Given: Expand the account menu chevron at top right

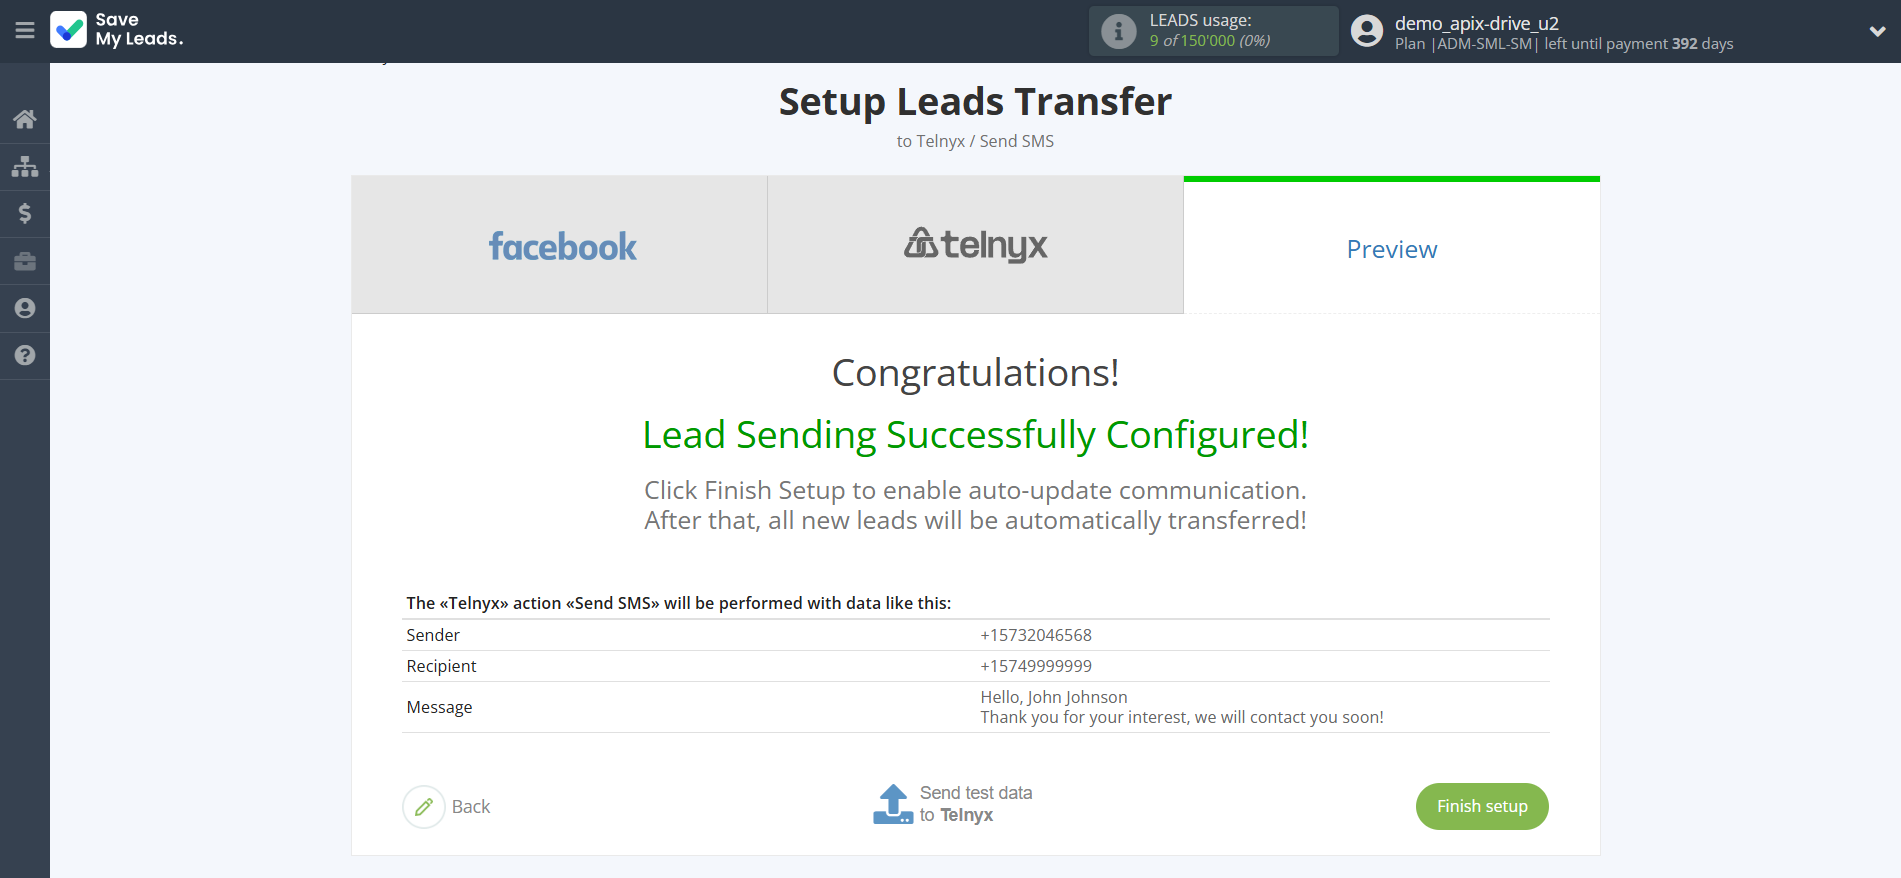Looking at the screenshot, I should click(x=1877, y=31).
